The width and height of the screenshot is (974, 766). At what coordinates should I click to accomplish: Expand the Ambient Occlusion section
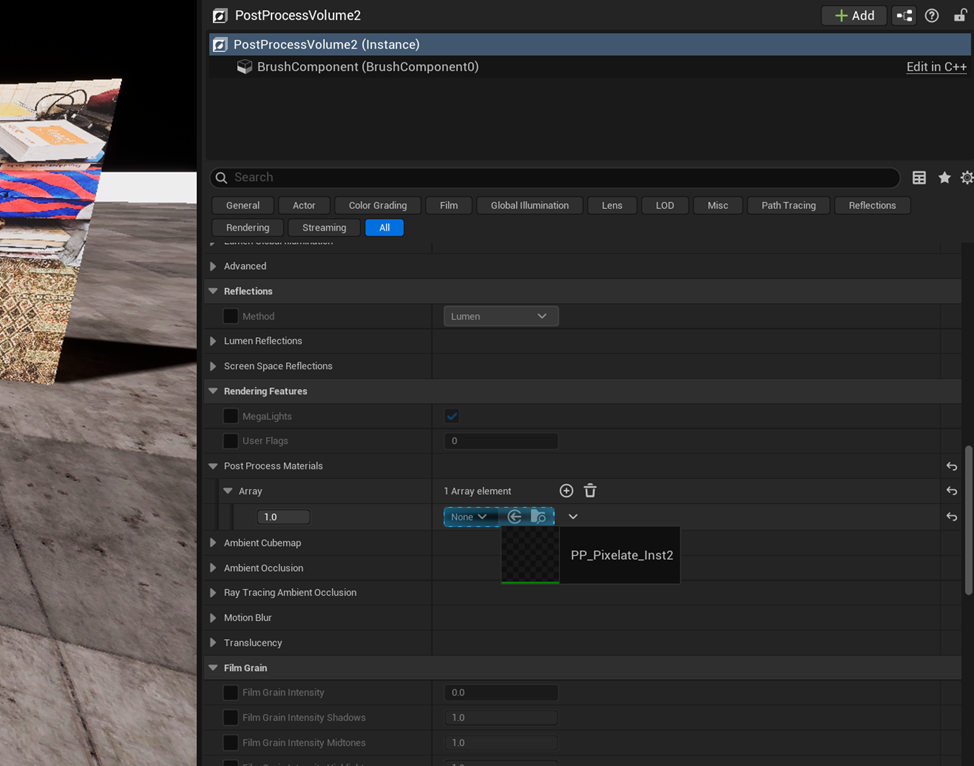tap(213, 568)
